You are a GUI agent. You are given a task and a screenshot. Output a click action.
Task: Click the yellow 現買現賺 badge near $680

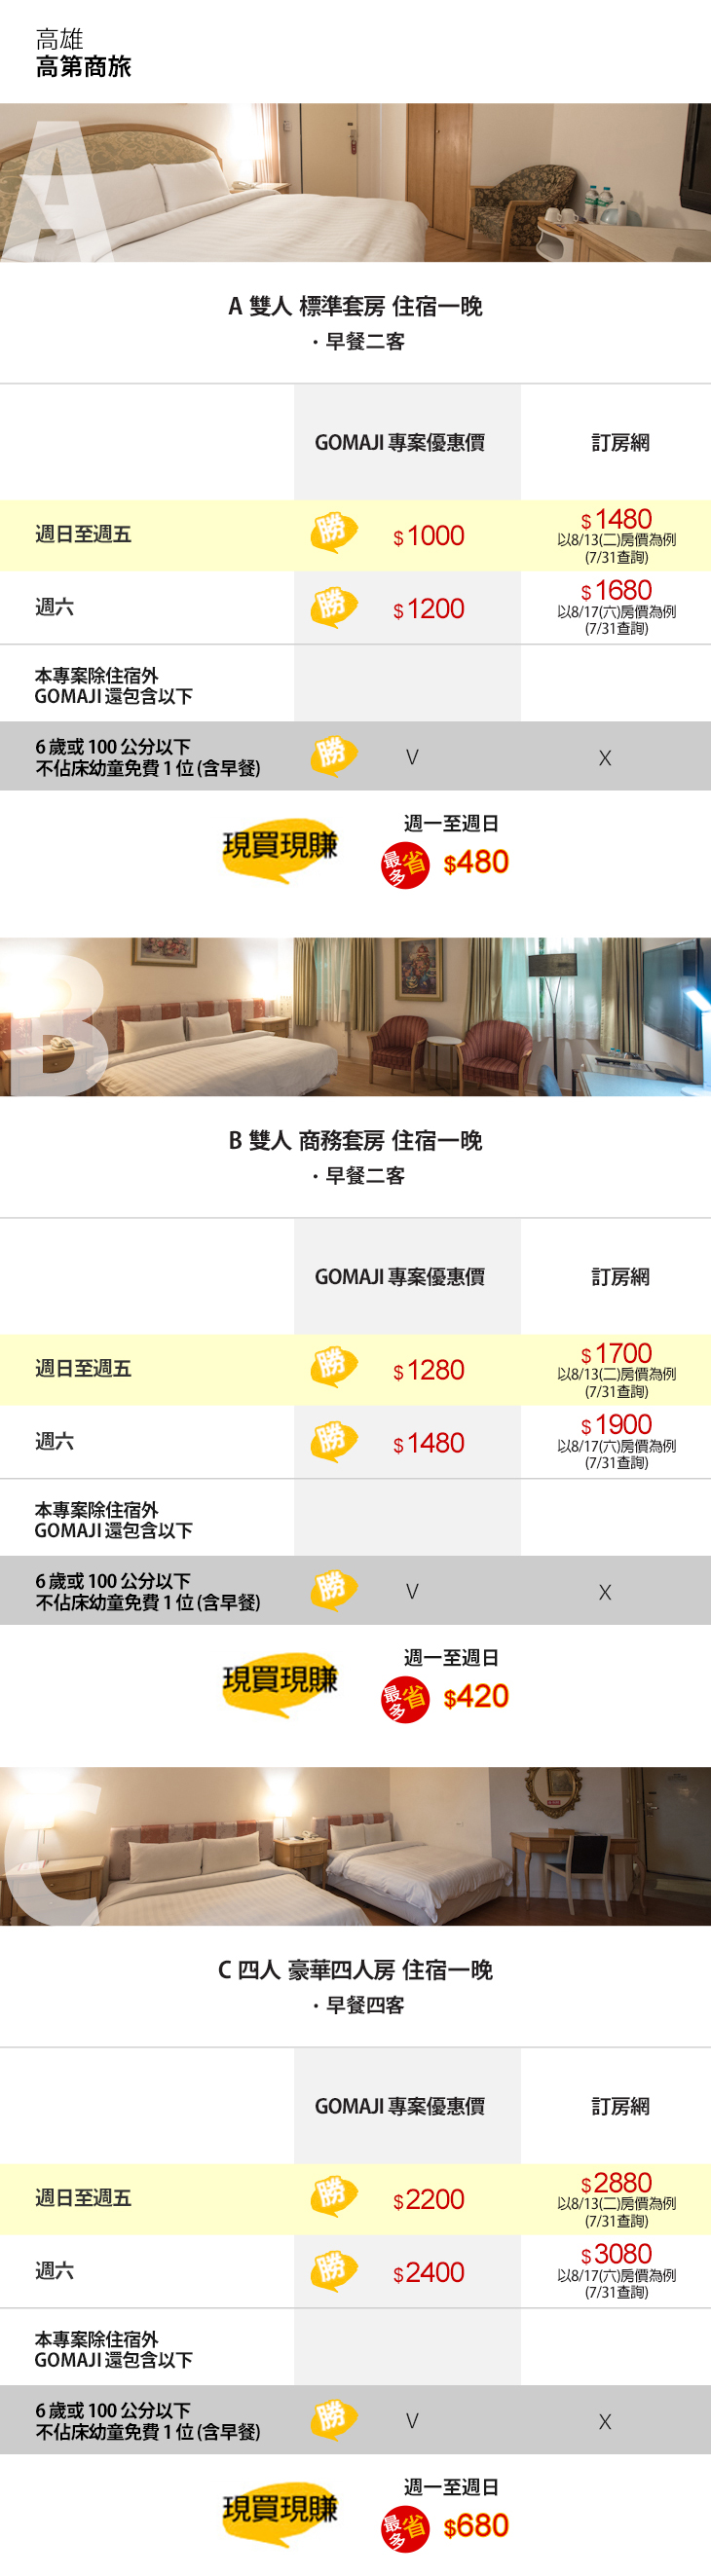click(280, 2511)
